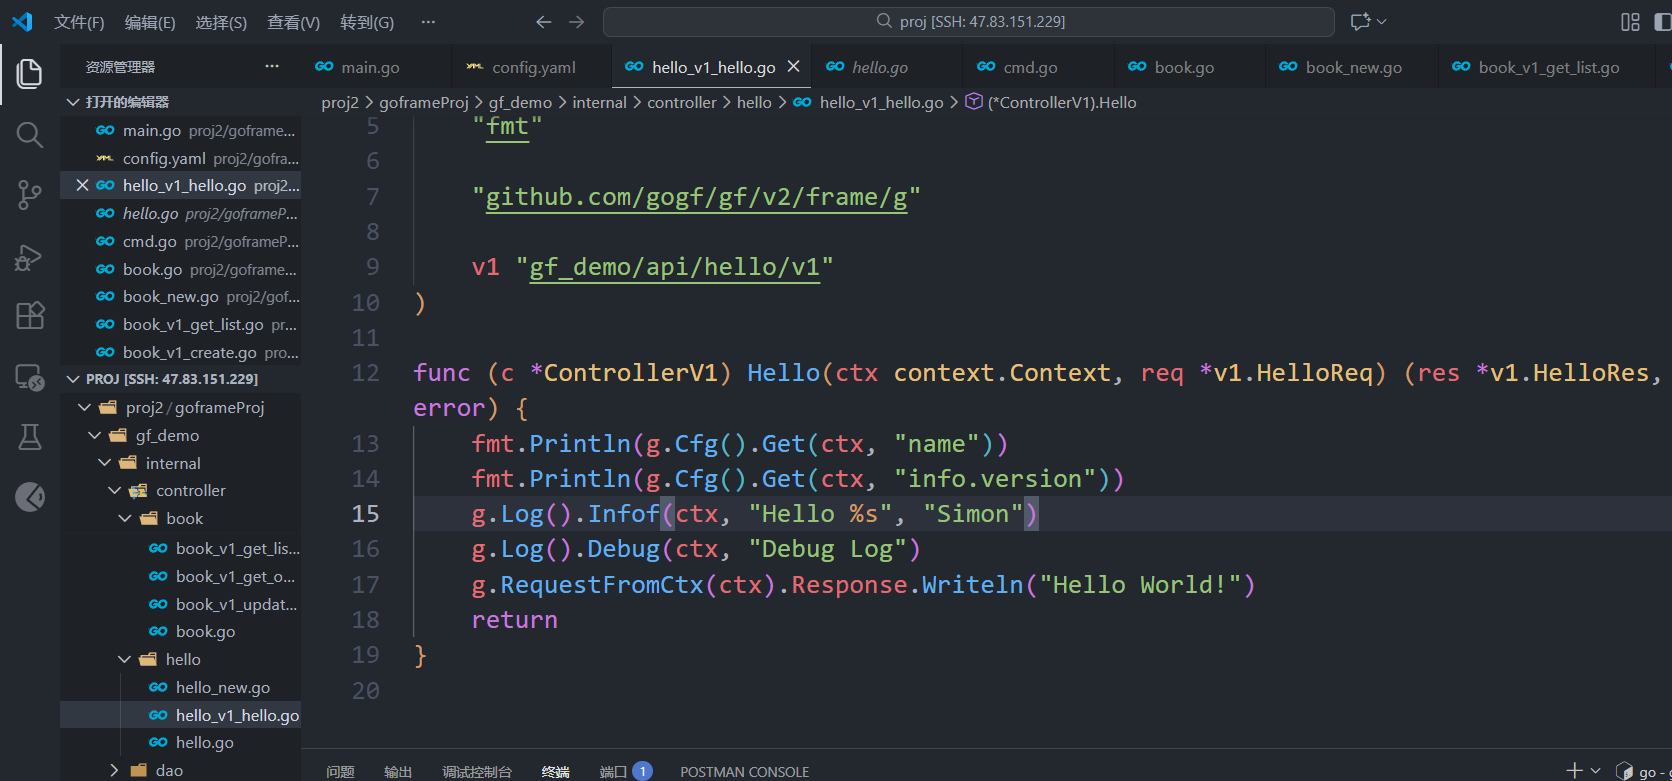Screen dimensions: 1672x781
Task: Open the Copilot dropdown arrow in title bar
Action: pos(1382,21)
